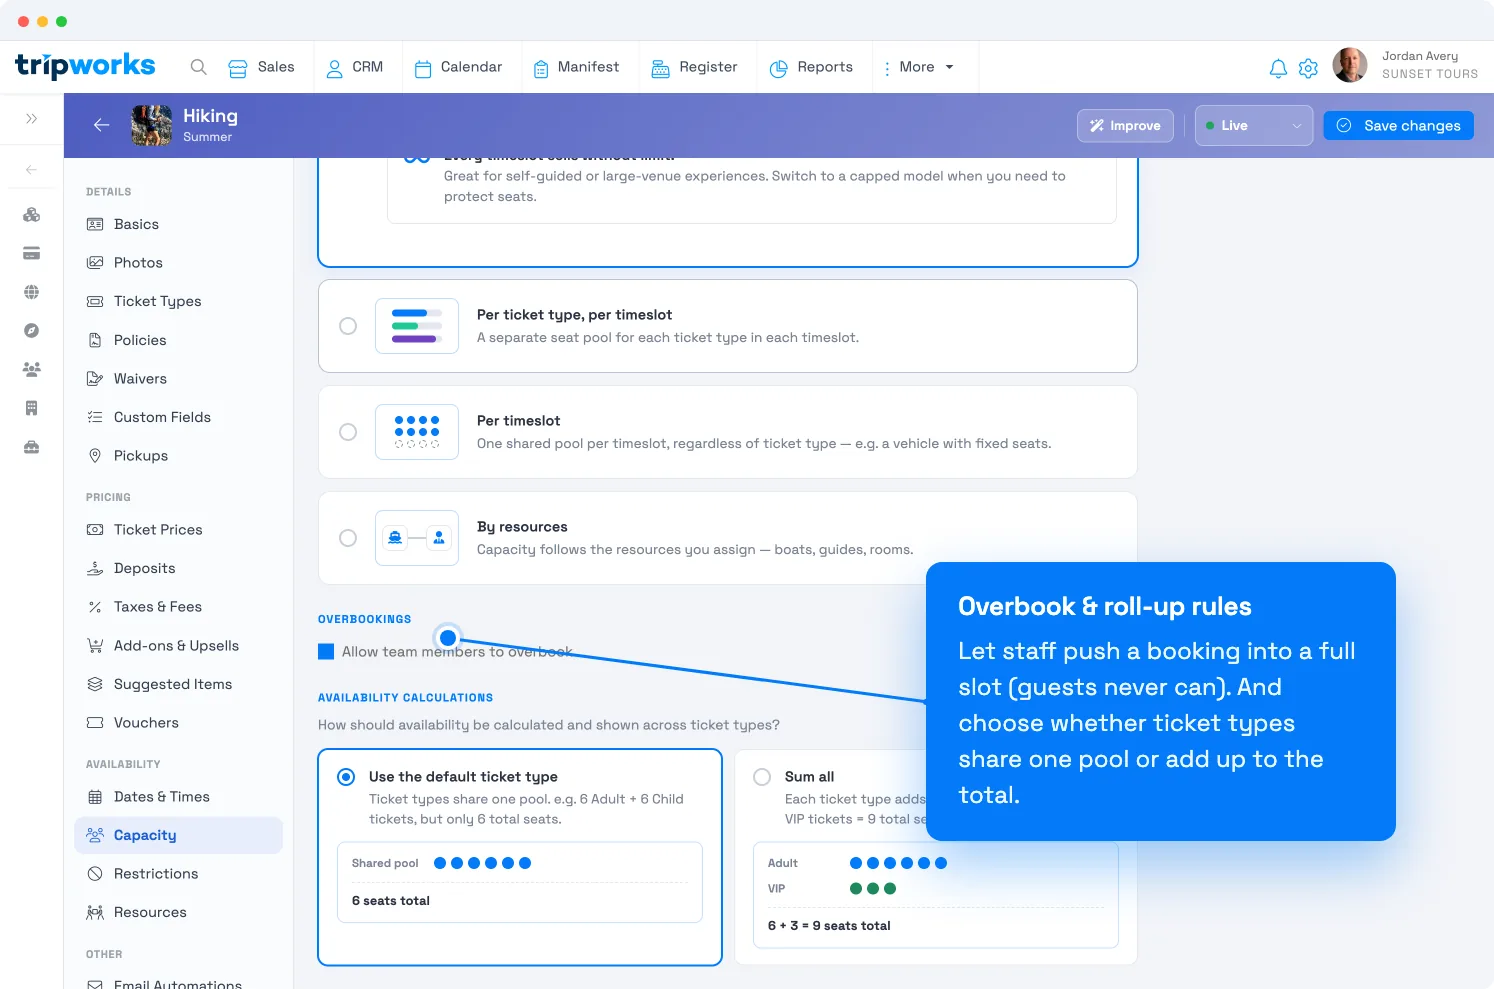Open the globe icon in left rail
This screenshot has height=989, width=1494.
[32, 292]
